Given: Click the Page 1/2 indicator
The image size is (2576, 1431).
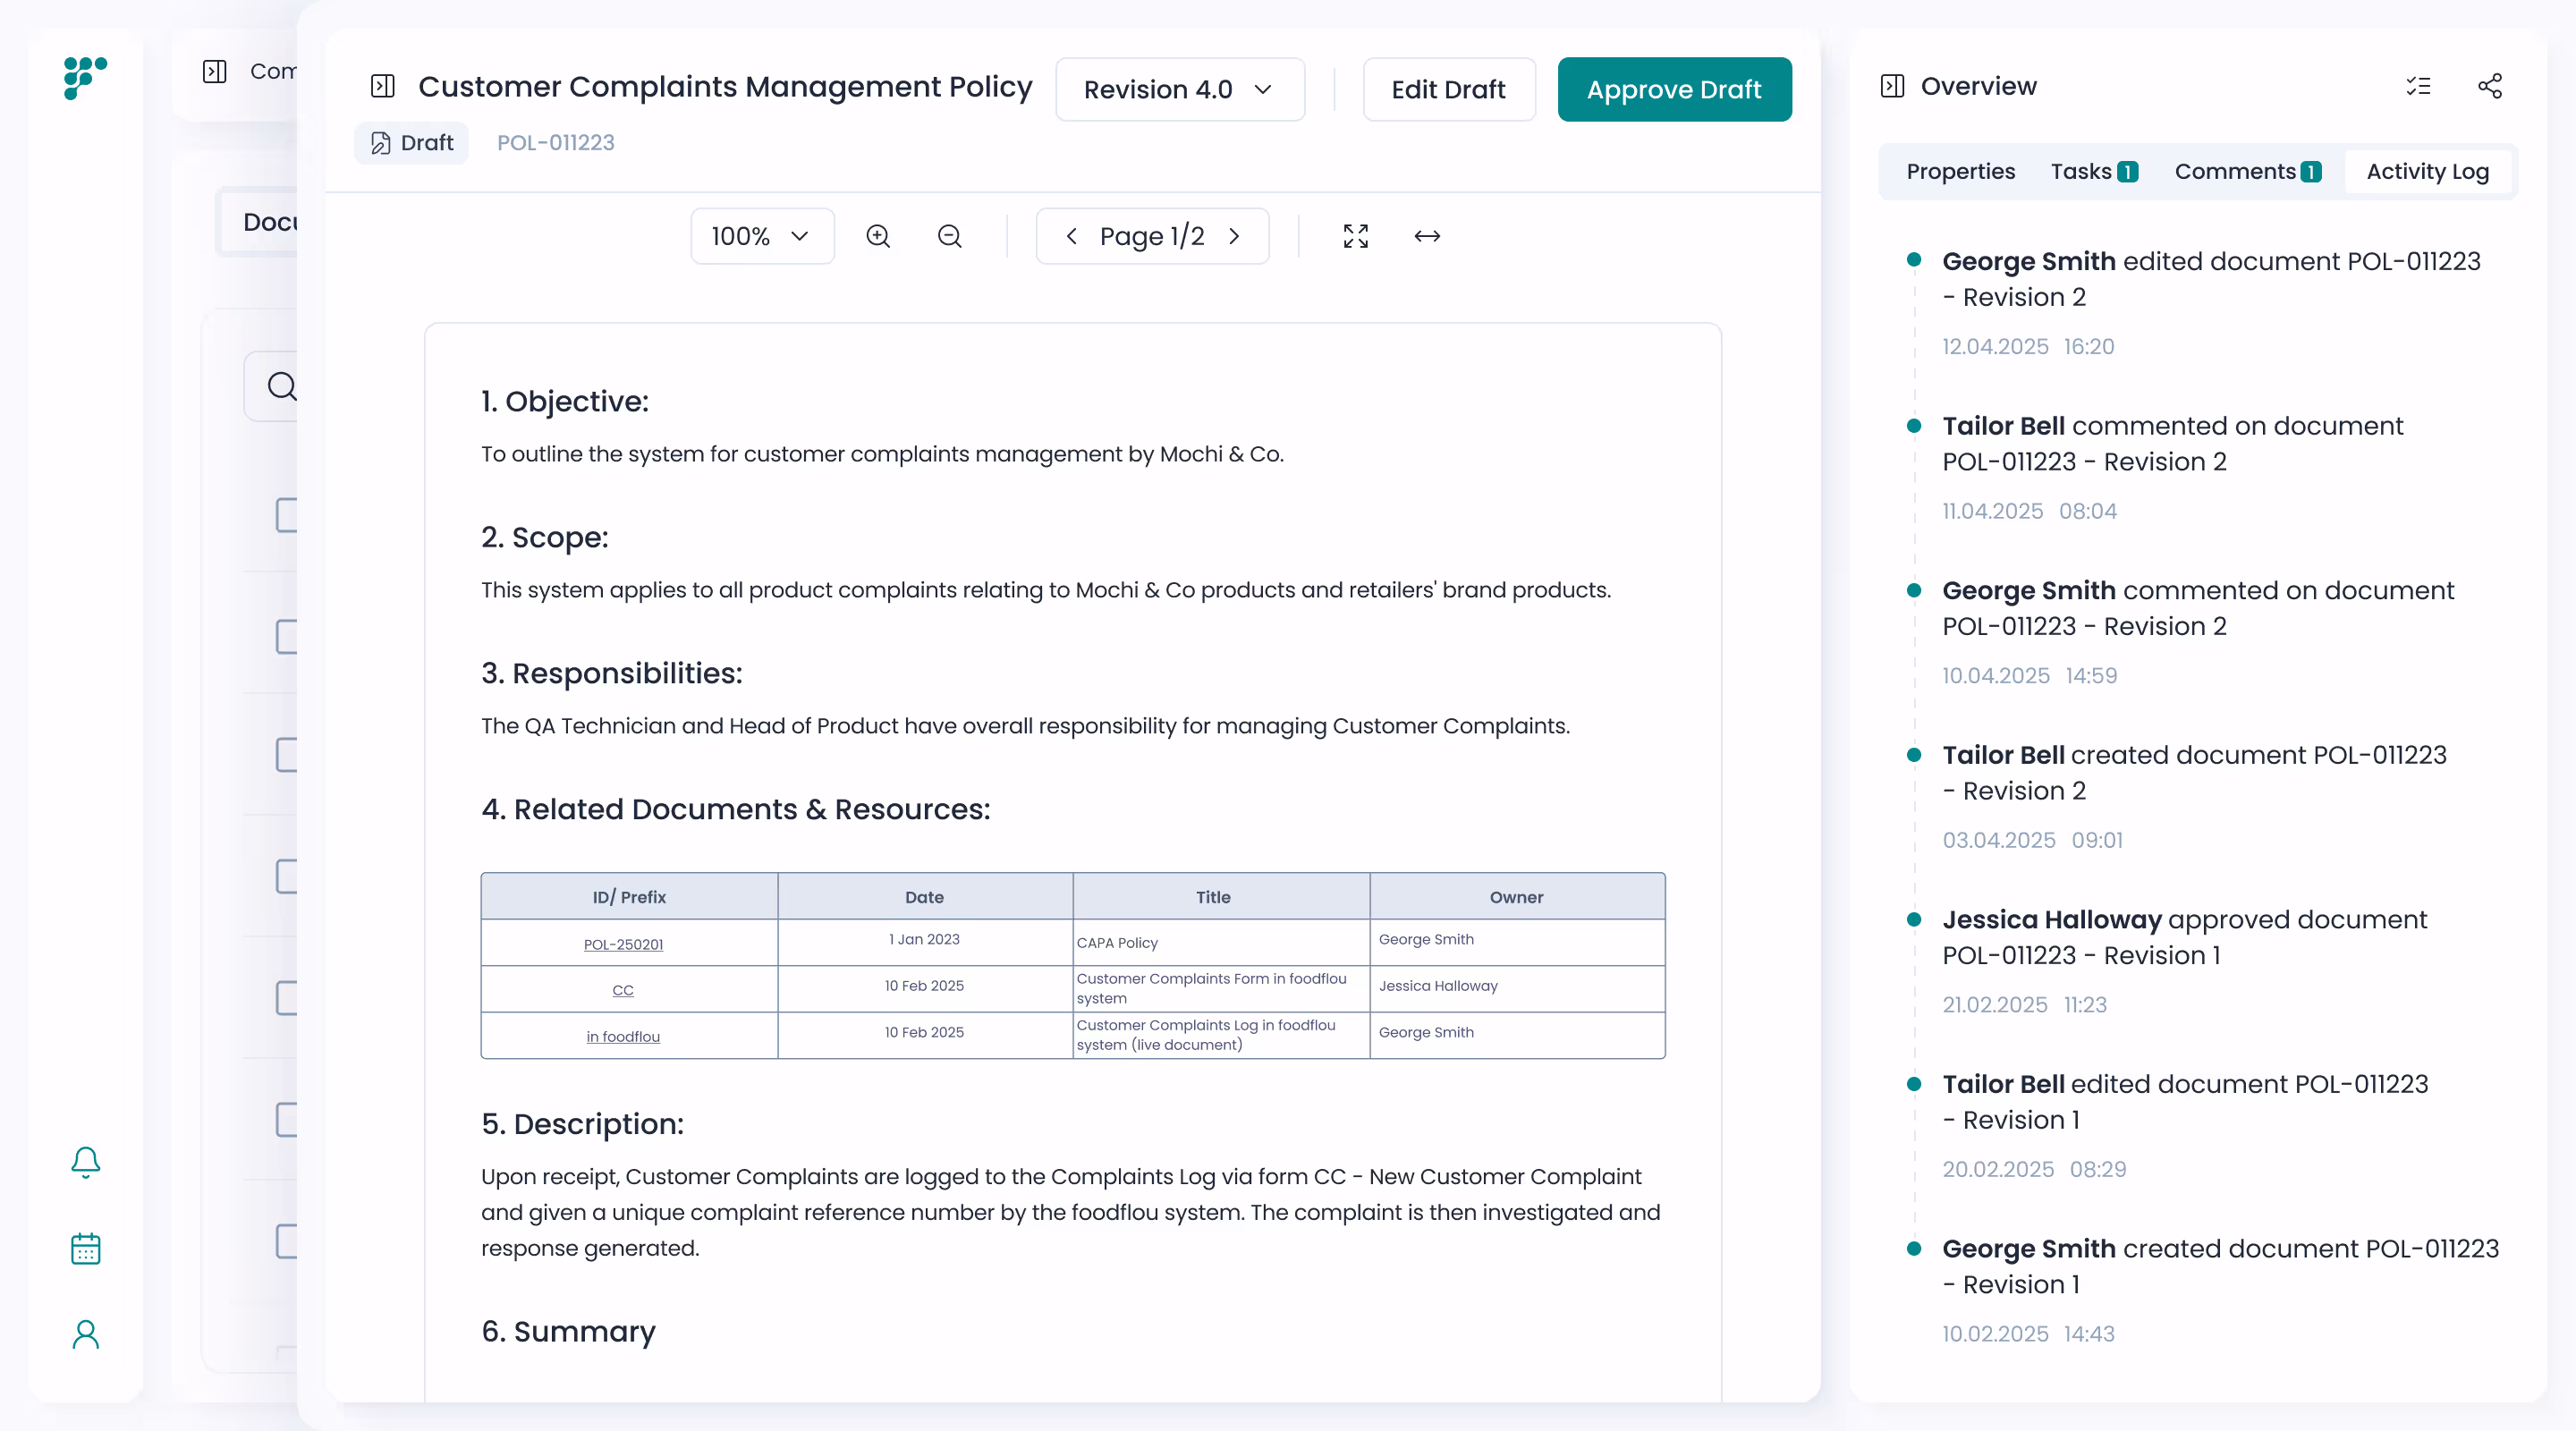Looking at the screenshot, I should coord(1152,236).
